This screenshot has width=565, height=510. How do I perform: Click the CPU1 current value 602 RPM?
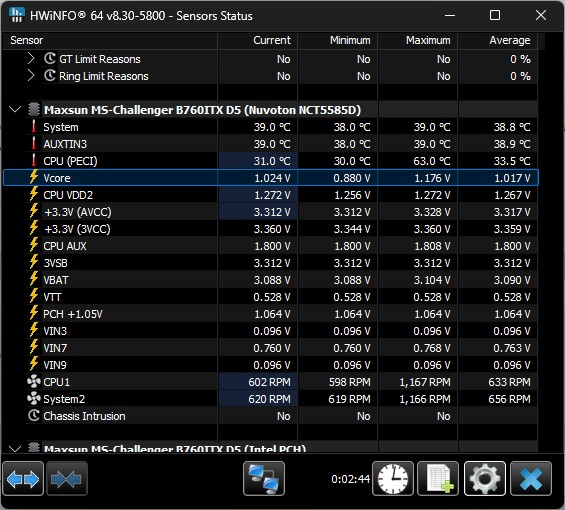click(269, 382)
